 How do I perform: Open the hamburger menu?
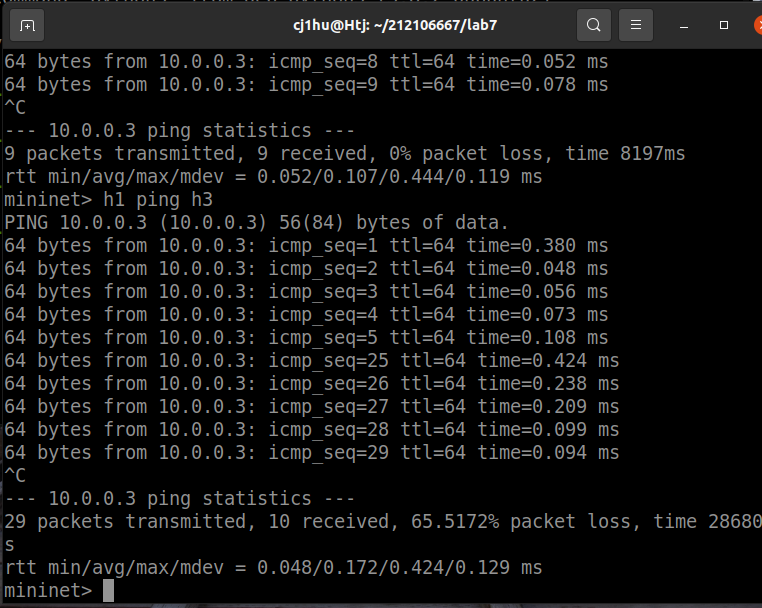636,25
